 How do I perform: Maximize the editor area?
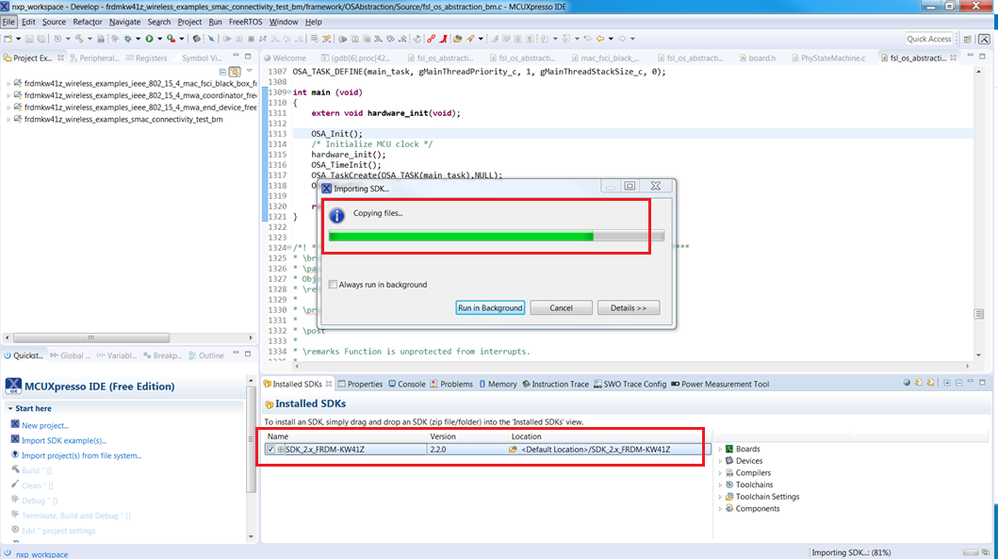click(x=982, y=57)
